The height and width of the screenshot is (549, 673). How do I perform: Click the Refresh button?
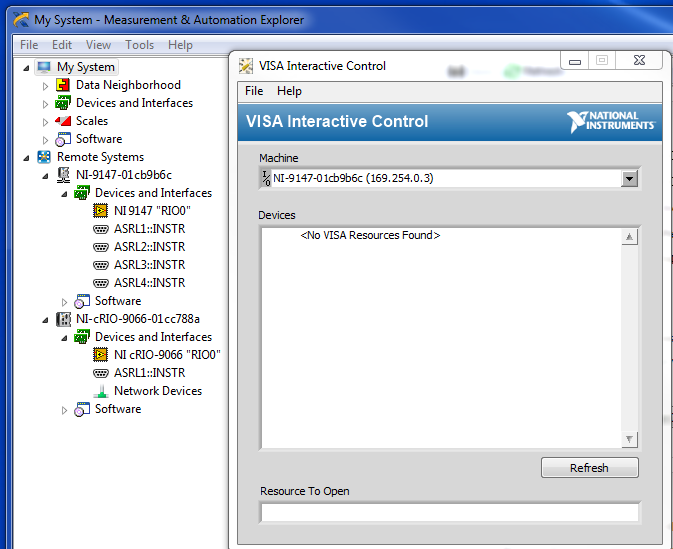[589, 467]
